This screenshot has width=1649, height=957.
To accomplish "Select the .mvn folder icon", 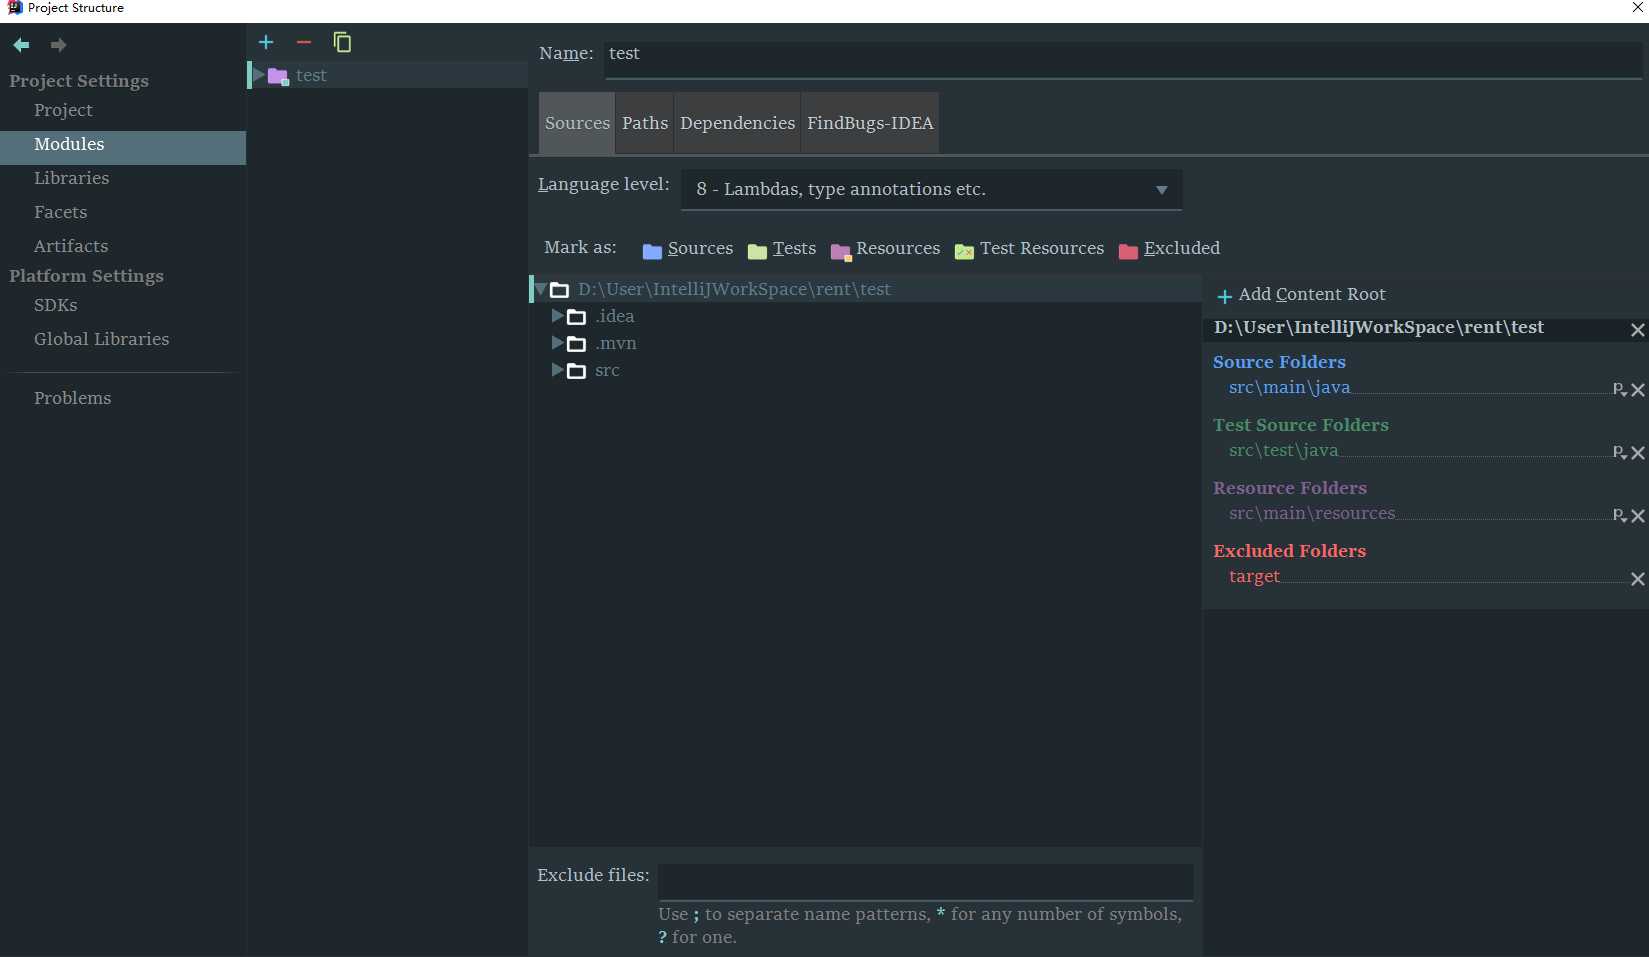I will (577, 344).
